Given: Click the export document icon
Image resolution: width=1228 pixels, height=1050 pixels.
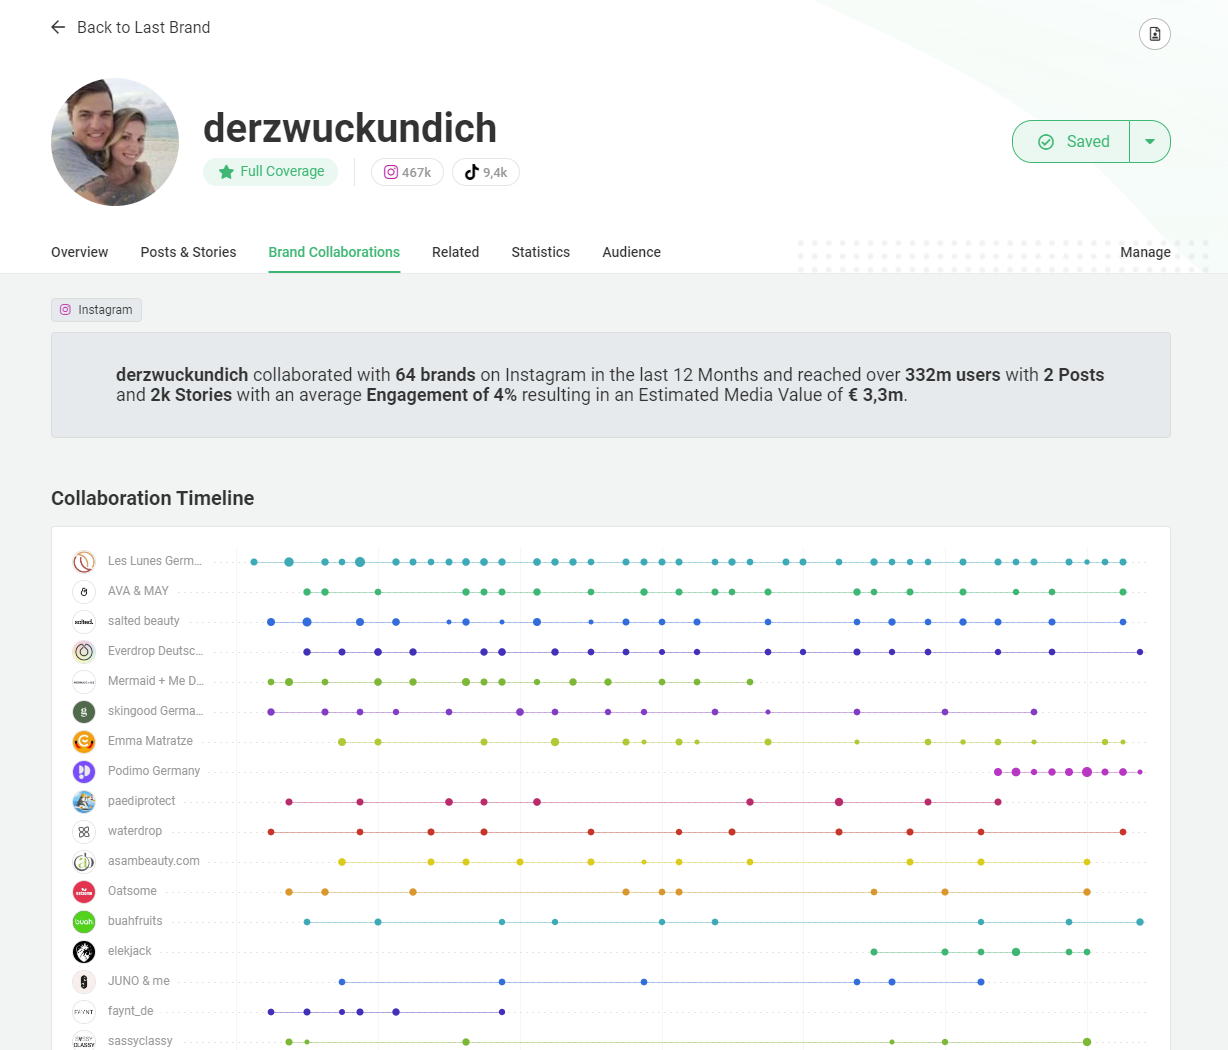Looking at the screenshot, I should [1154, 34].
